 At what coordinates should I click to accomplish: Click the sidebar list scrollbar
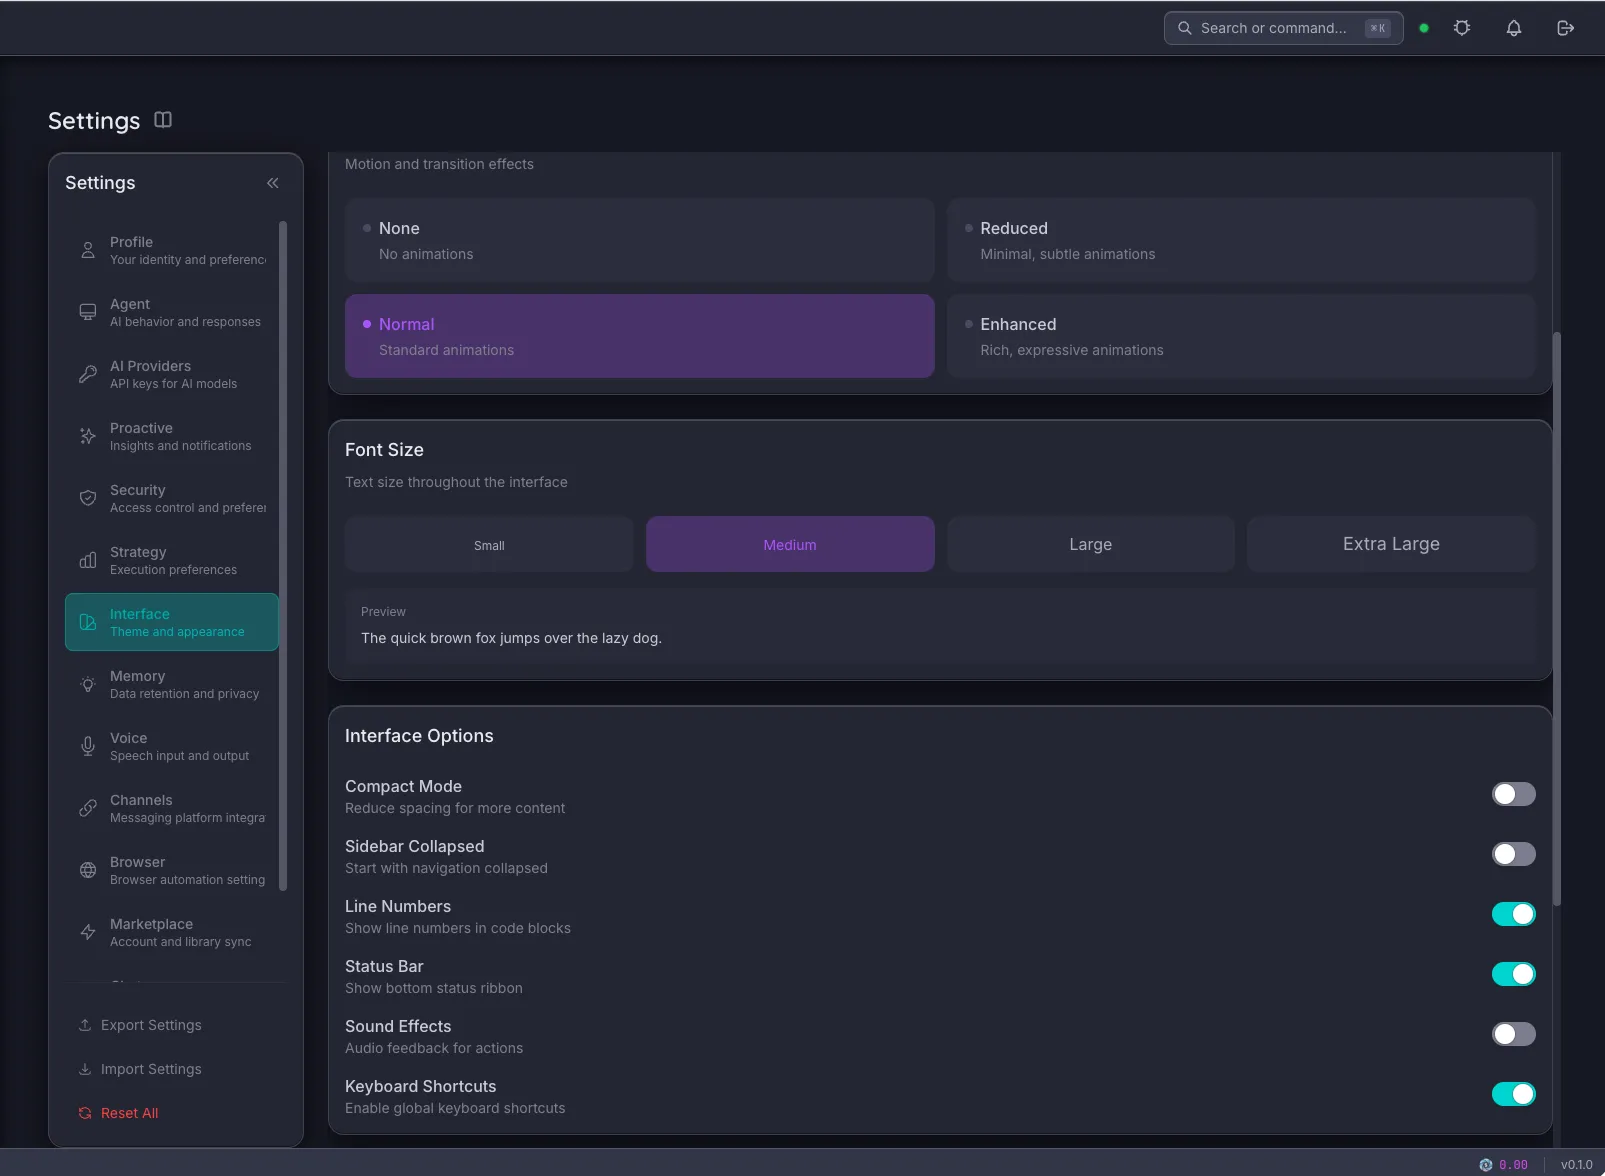[x=283, y=555]
